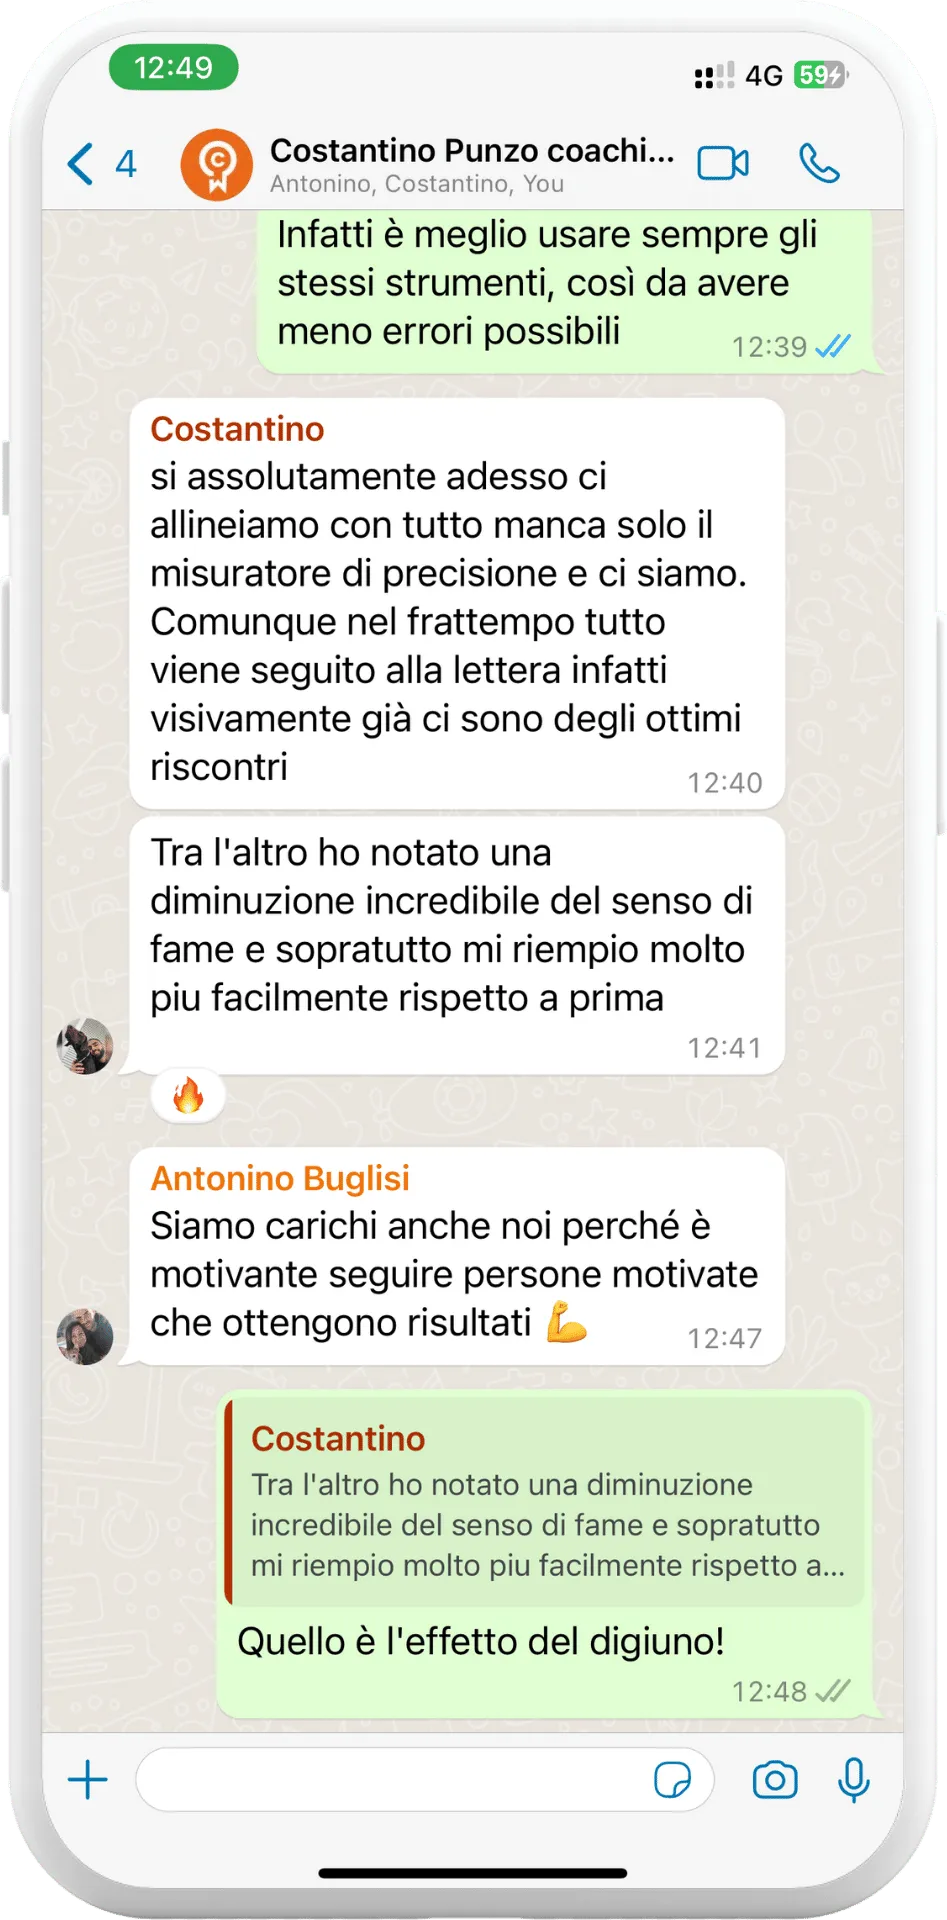Open the group's orange profile picture

click(217, 165)
